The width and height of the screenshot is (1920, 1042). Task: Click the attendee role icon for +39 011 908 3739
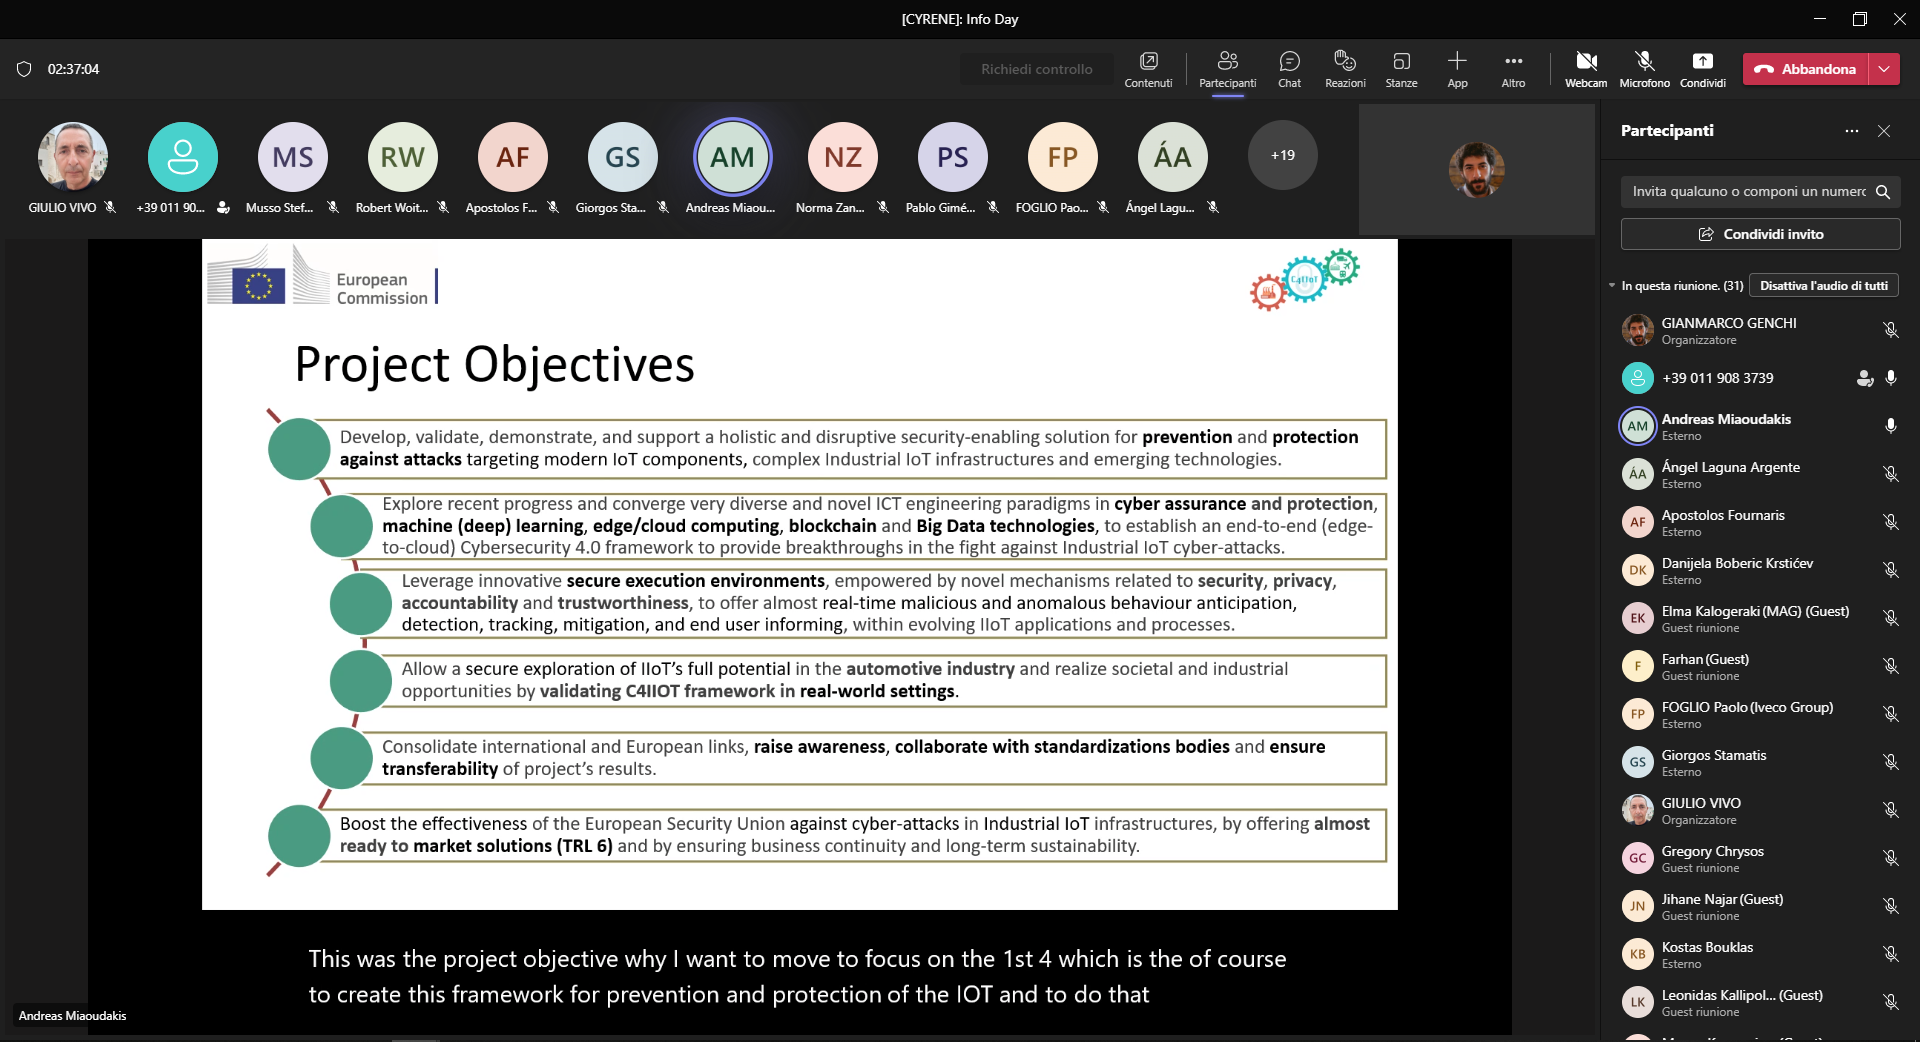pyautogui.click(x=1864, y=378)
